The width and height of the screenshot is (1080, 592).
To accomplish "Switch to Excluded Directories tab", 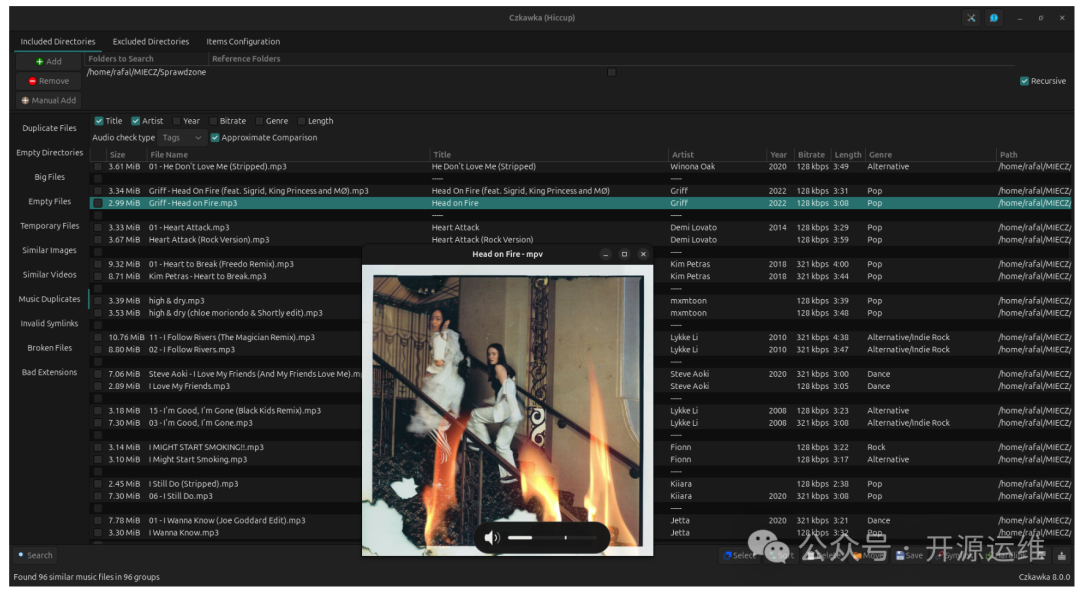I will pos(151,41).
